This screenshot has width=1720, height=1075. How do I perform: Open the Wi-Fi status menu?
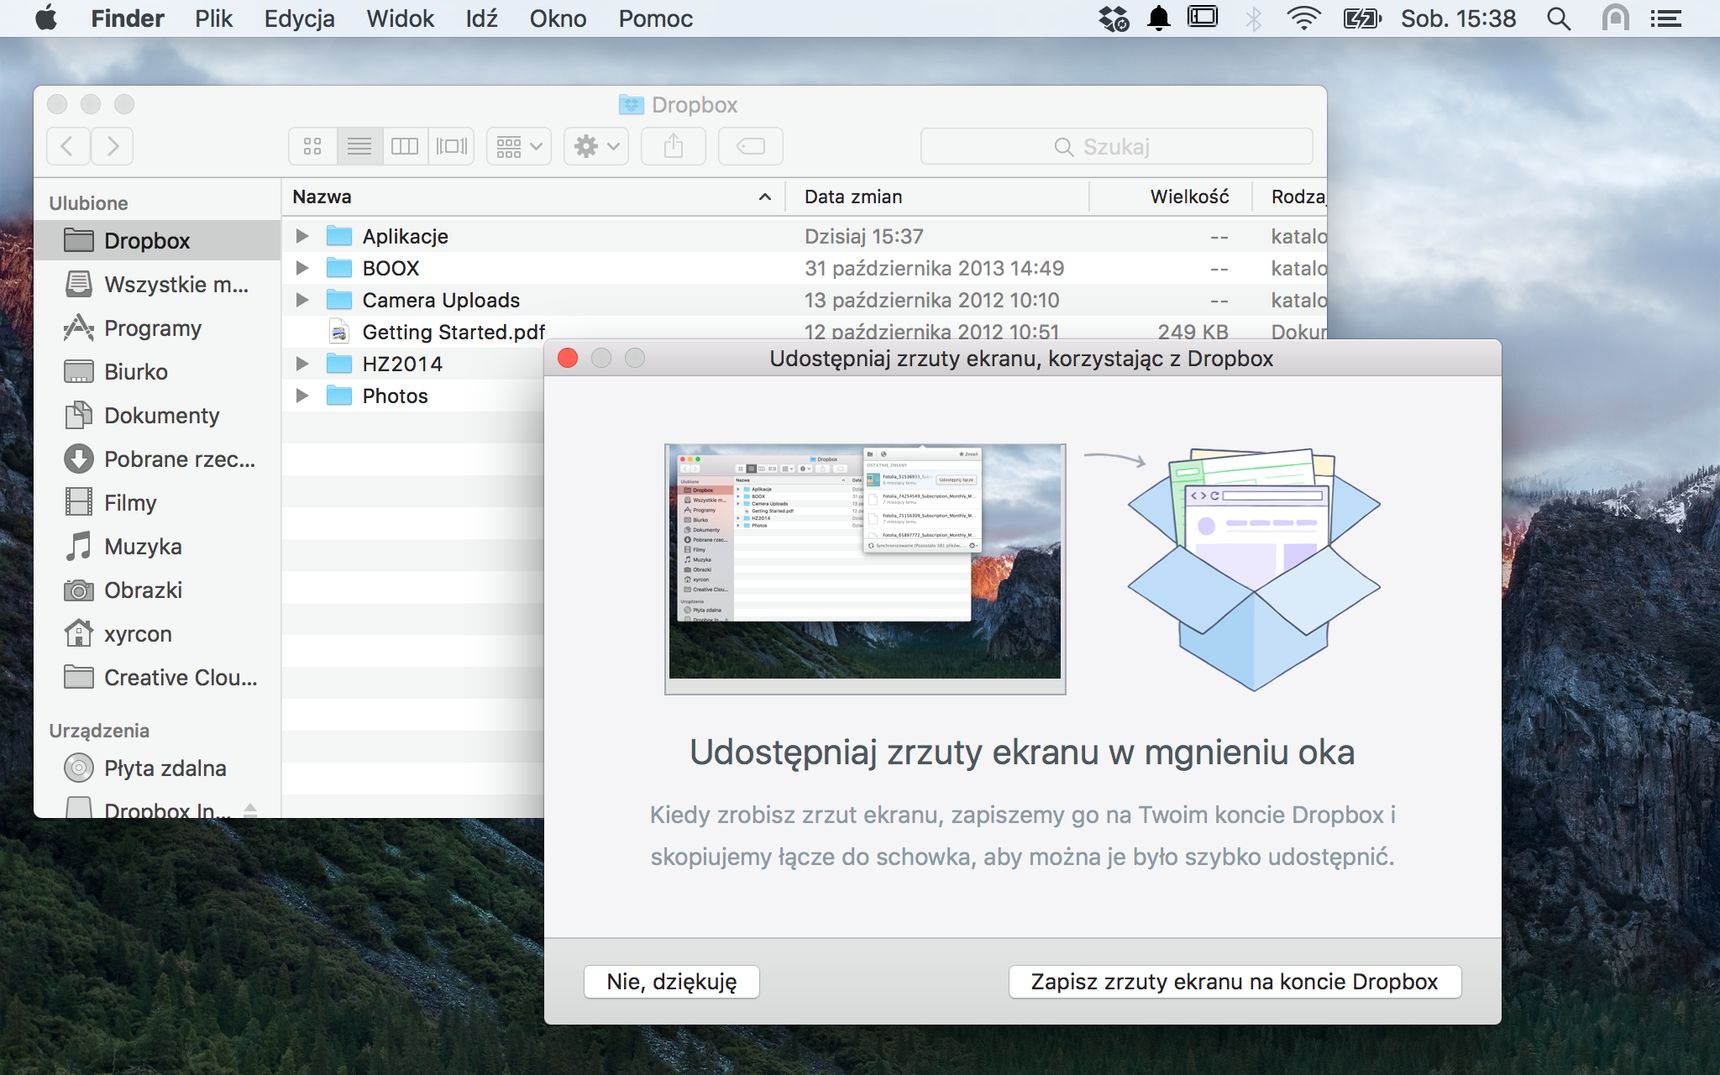pyautogui.click(x=1303, y=18)
